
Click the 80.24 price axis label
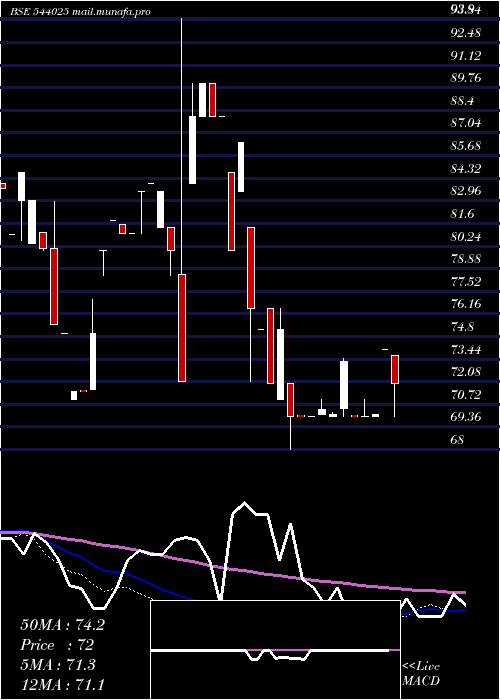coord(466,236)
